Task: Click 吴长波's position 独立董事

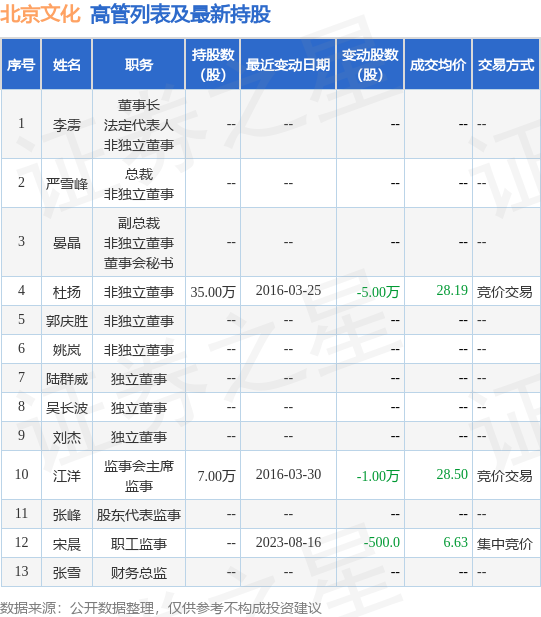Action: pyautogui.click(x=139, y=408)
